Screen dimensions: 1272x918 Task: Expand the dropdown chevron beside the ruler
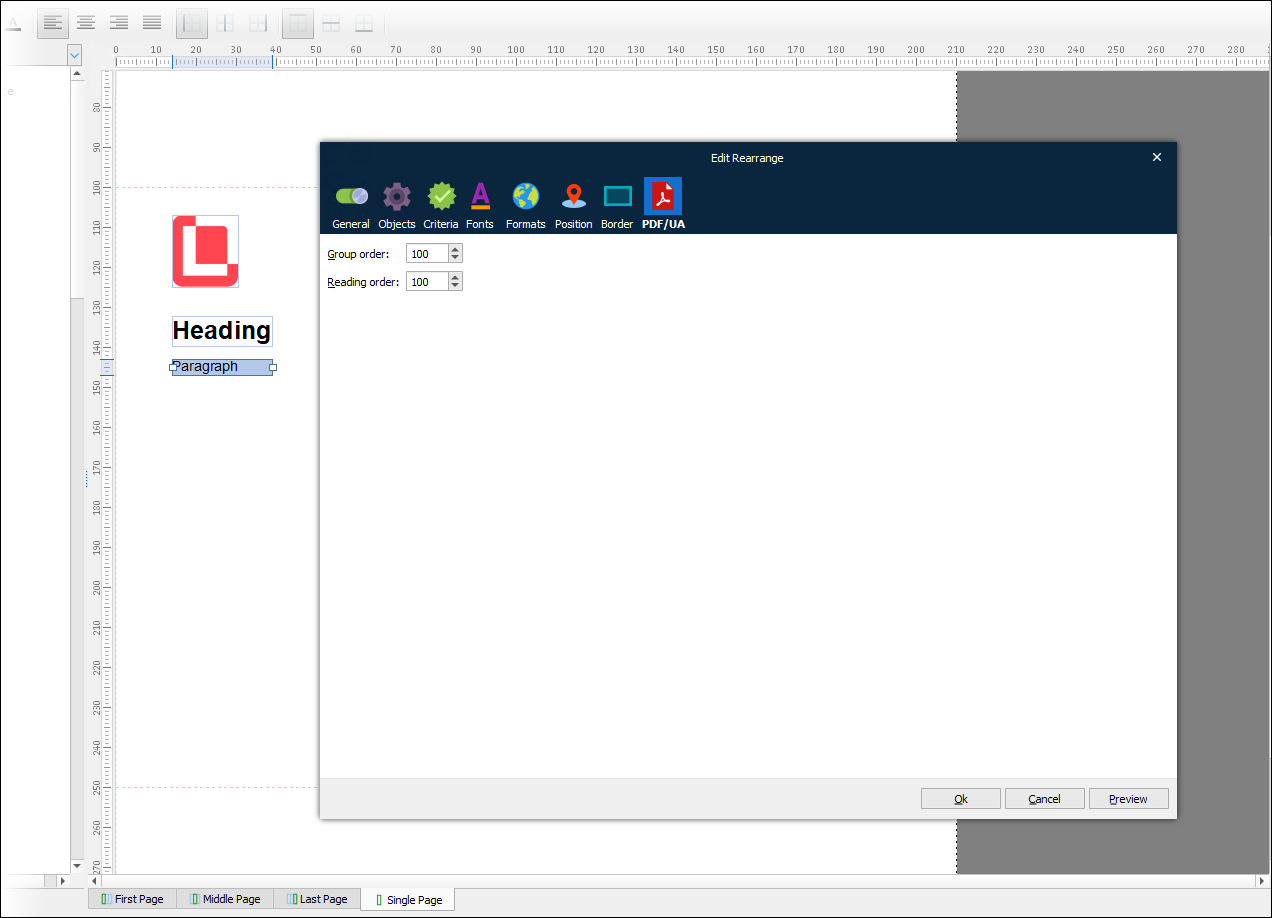75,55
